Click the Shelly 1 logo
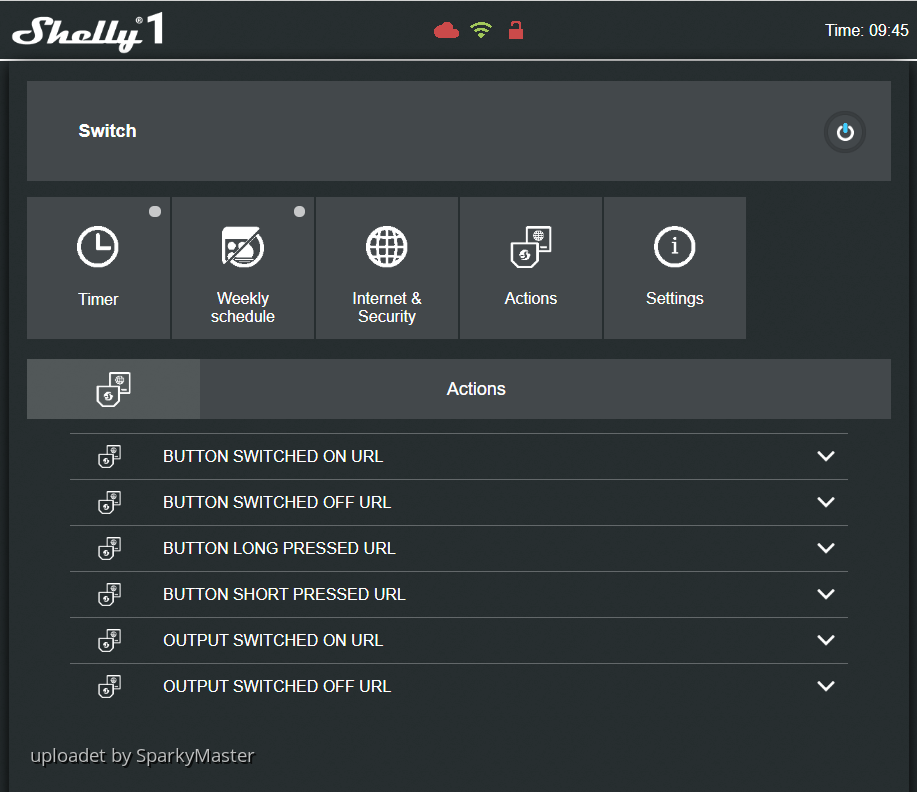917x792 pixels. (x=88, y=32)
